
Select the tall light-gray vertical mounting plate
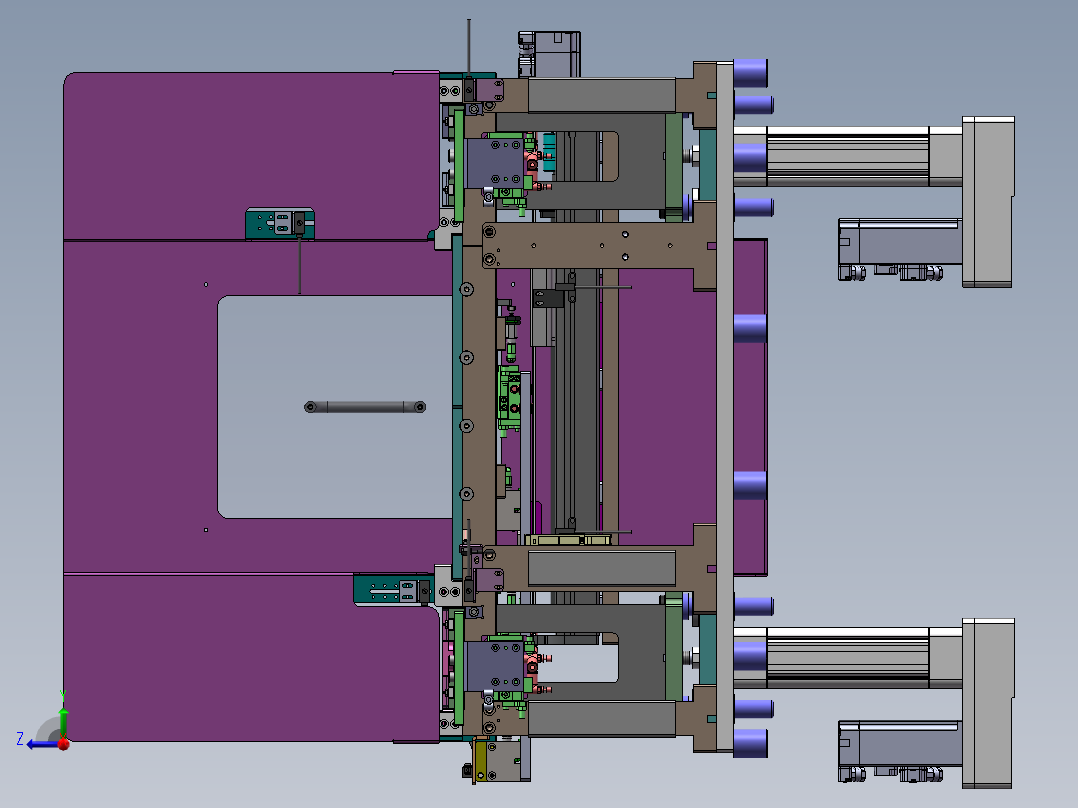pos(725,406)
